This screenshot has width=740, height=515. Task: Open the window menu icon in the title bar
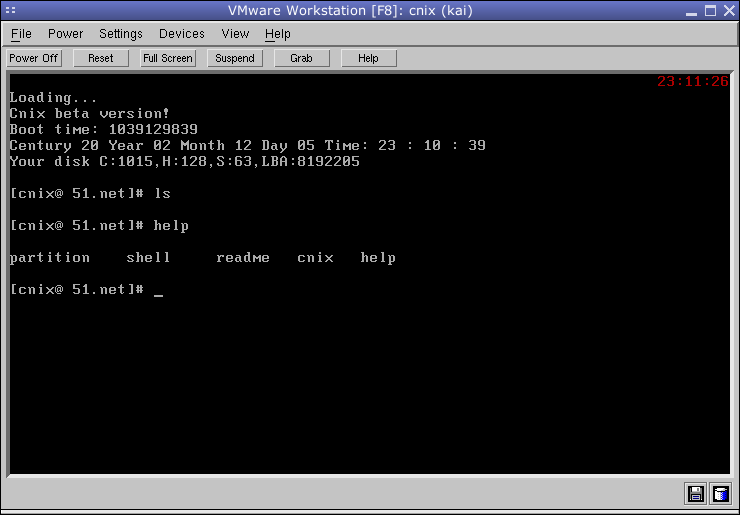click(x=10, y=10)
